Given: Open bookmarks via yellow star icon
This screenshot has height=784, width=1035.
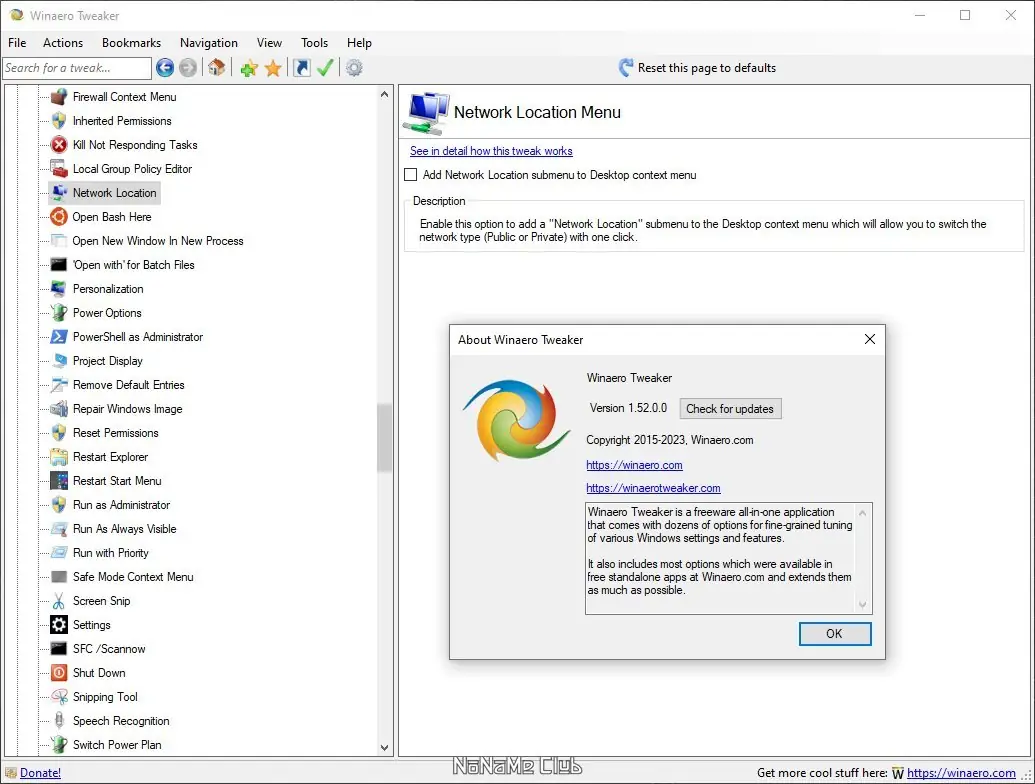Looking at the screenshot, I should (273, 68).
